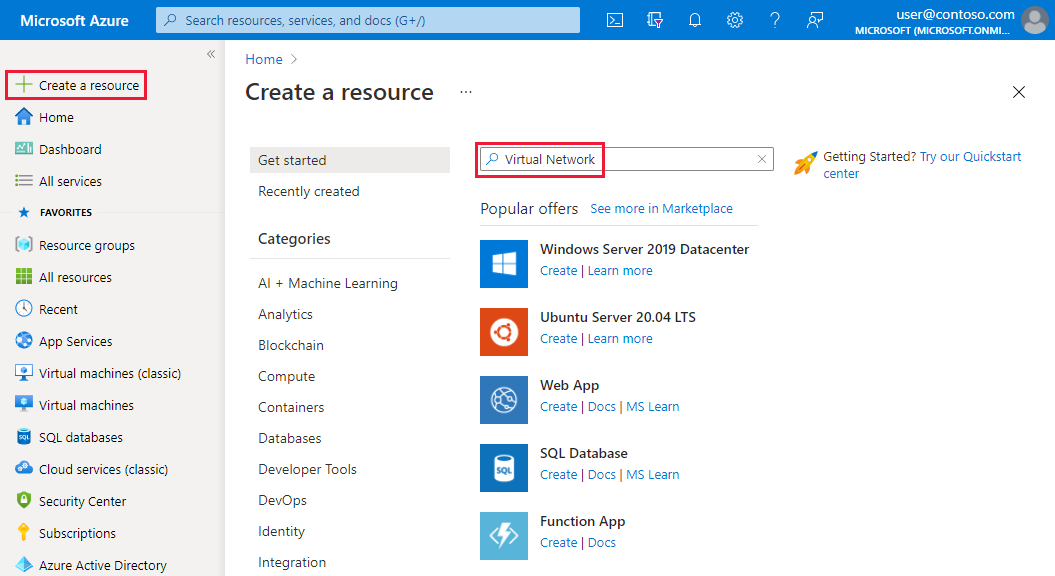
Task: Click the Ubuntu Server 20.04 LTS icon
Action: (x=504, y=331)
